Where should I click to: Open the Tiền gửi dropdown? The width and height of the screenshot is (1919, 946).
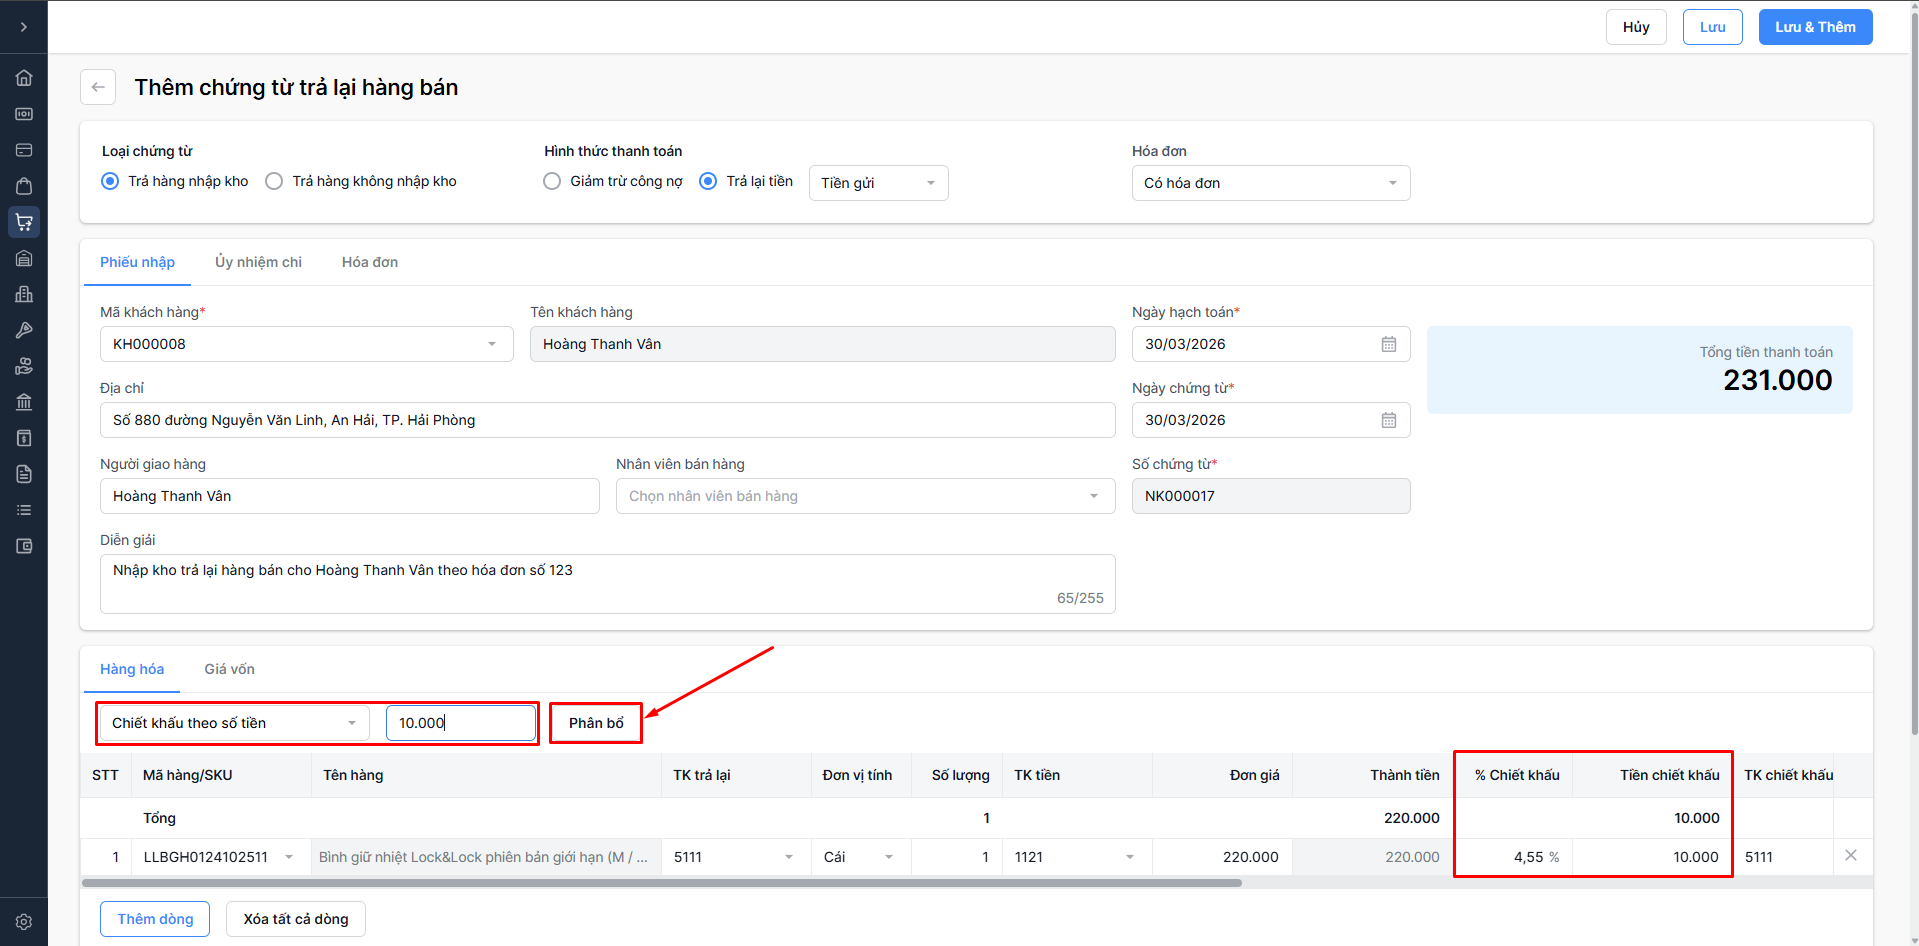878,183
